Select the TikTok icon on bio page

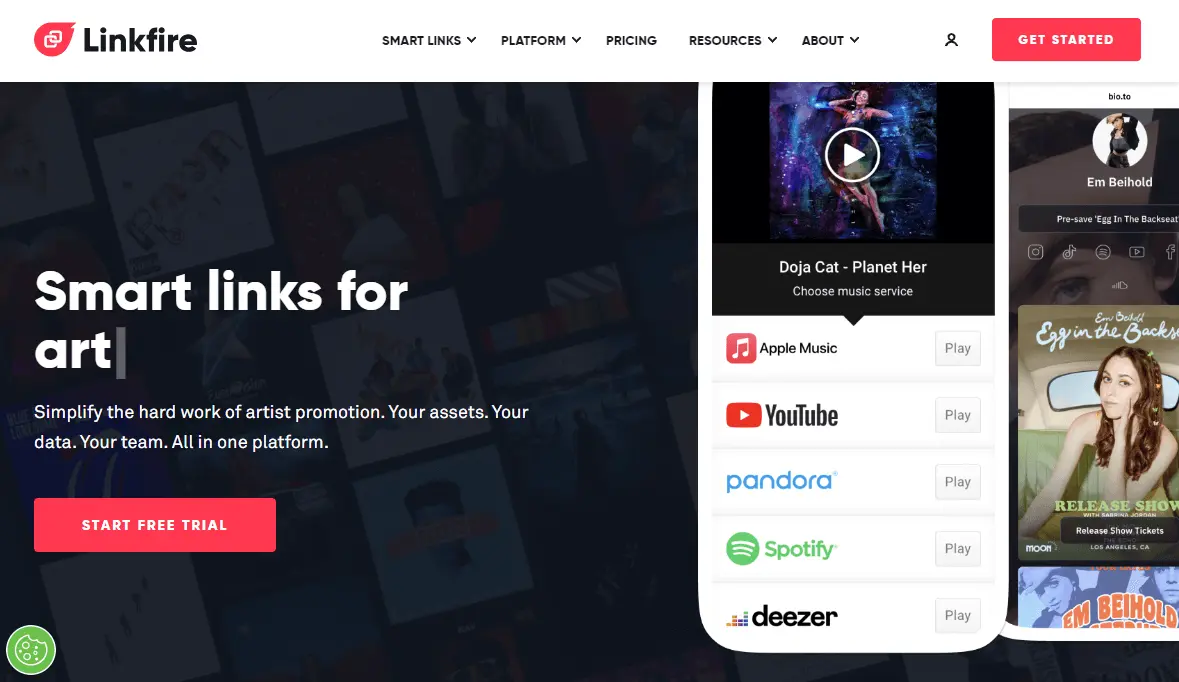click(x=1069, y=252)
